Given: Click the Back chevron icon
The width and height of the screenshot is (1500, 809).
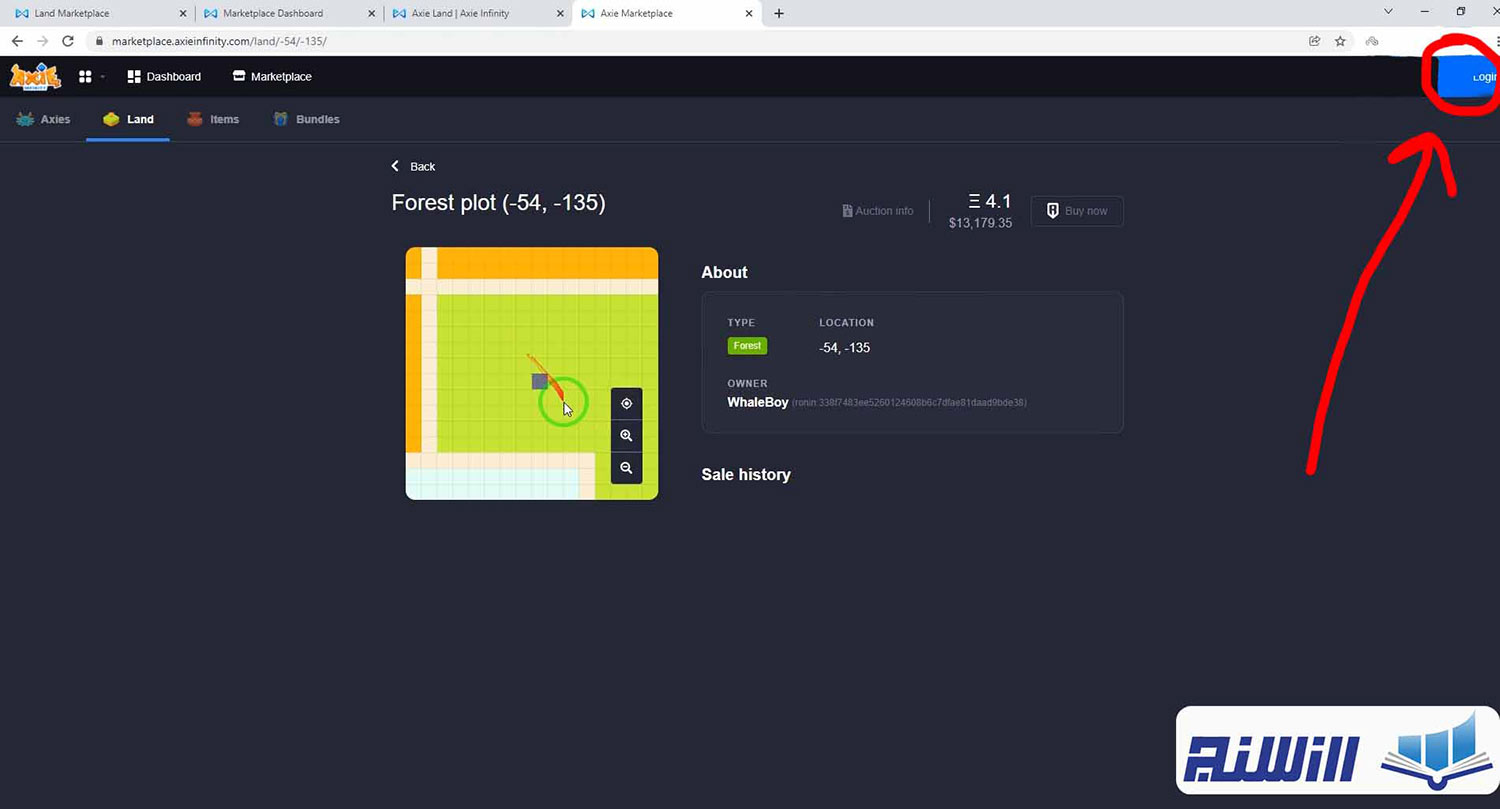Looking at the screenshot, I should coord(395,166).
